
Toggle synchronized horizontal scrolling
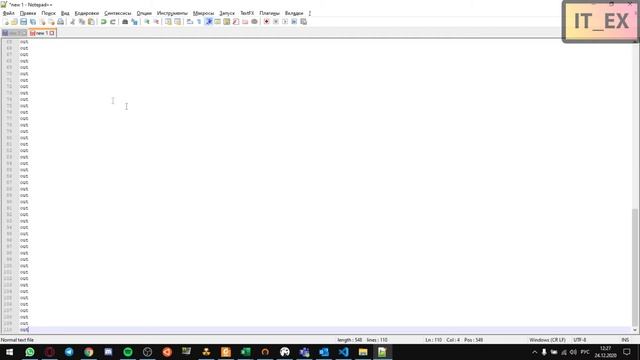point(178,22)
